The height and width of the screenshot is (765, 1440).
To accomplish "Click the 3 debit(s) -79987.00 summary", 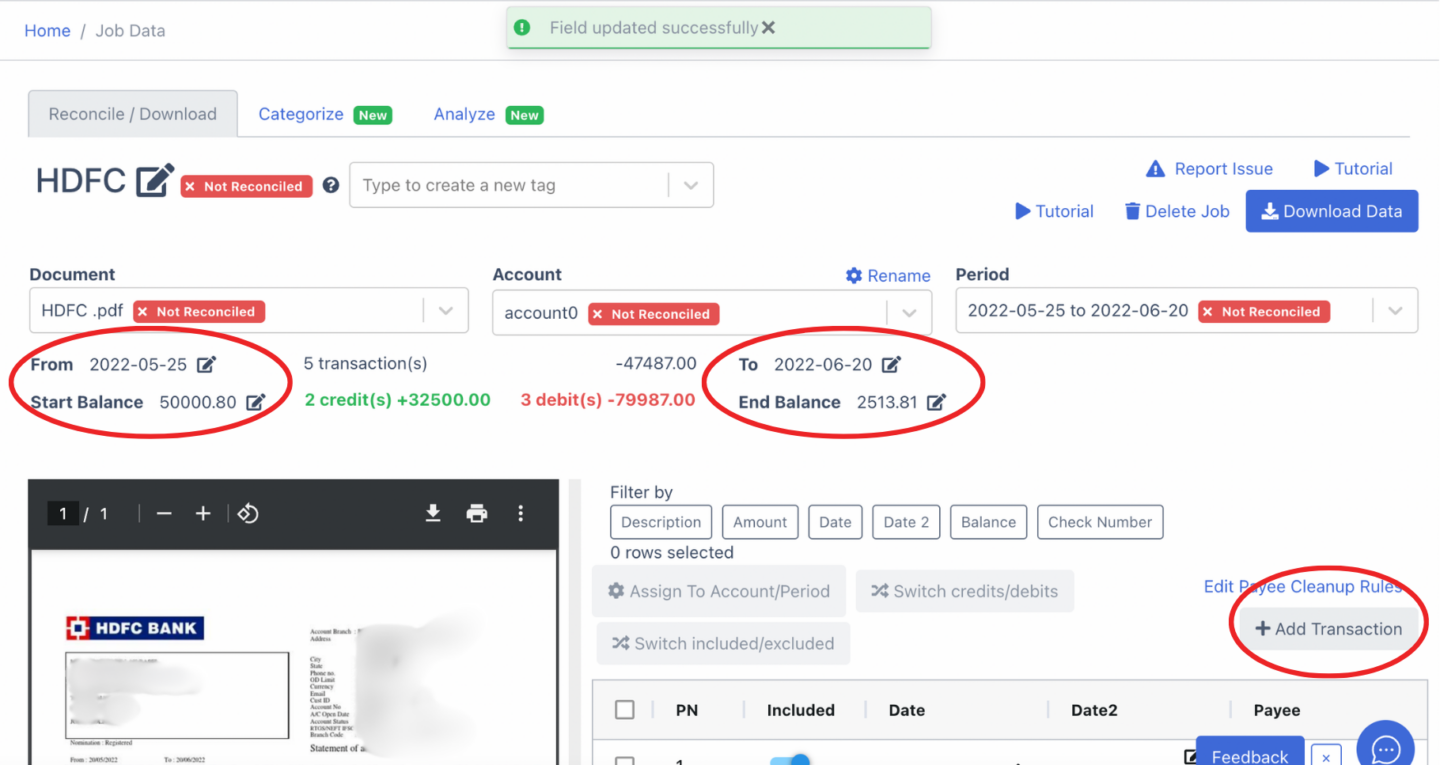I will pos(608,400).
